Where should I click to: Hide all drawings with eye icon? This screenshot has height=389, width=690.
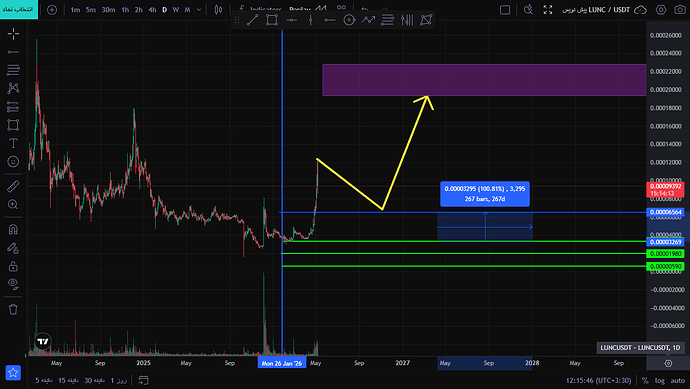click(13, 284)
